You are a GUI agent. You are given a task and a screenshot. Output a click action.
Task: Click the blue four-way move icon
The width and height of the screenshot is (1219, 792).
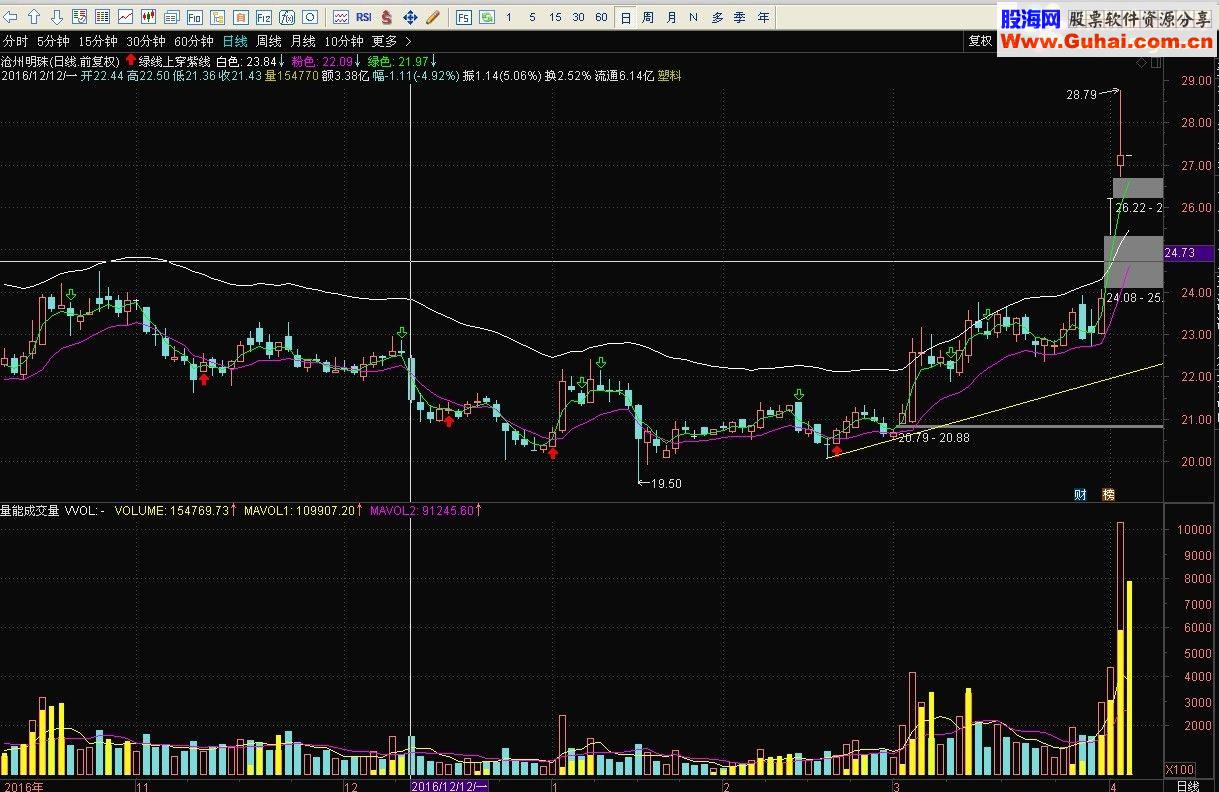tap(410, 17)
